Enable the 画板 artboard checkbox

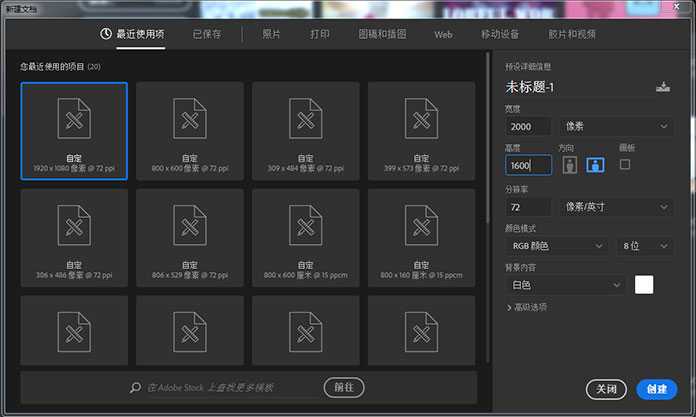pyautogui.click(x=625, y=164)
